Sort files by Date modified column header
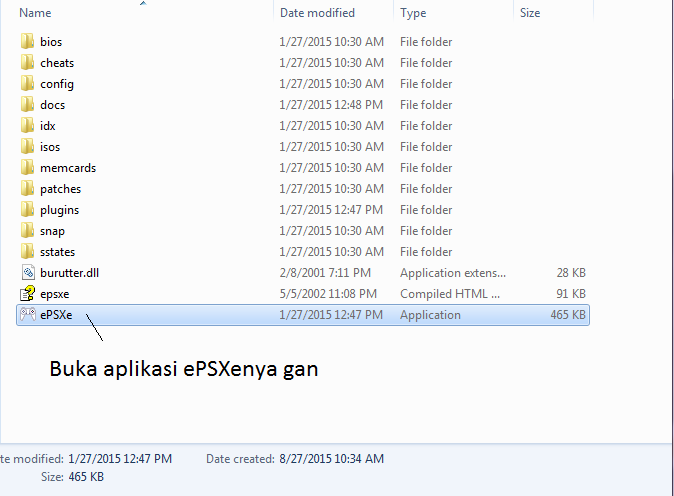Image resolution: width=674 pixels, height=496 pixels. click(317, 13)
